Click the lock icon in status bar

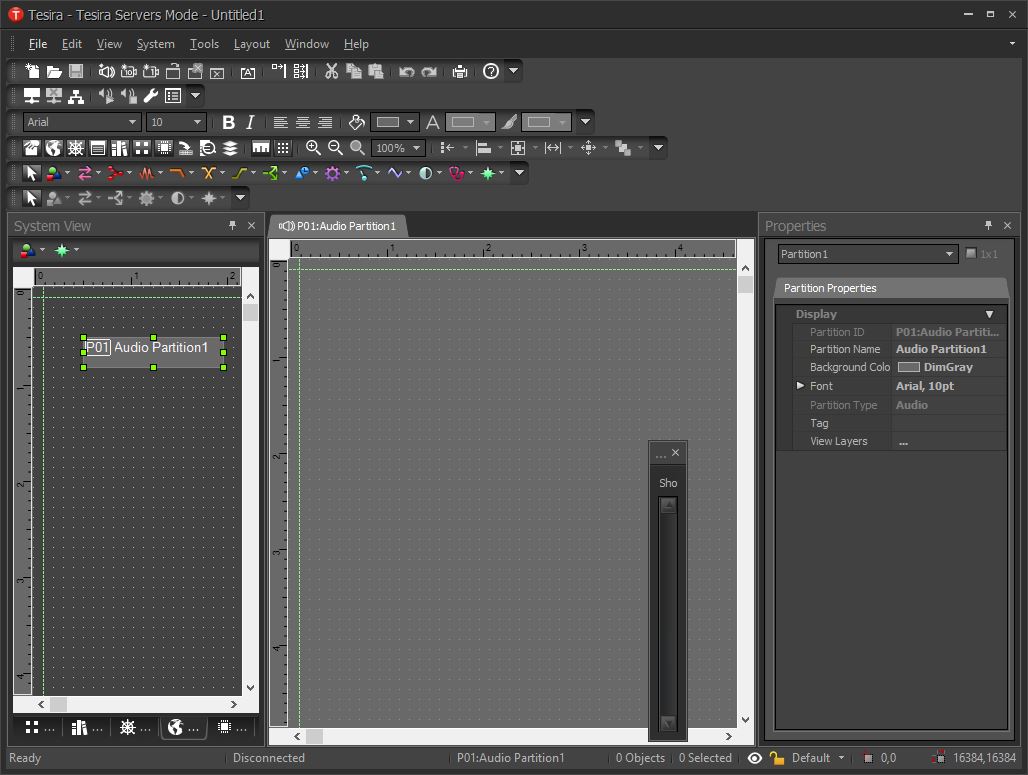[x=777, y=758]
